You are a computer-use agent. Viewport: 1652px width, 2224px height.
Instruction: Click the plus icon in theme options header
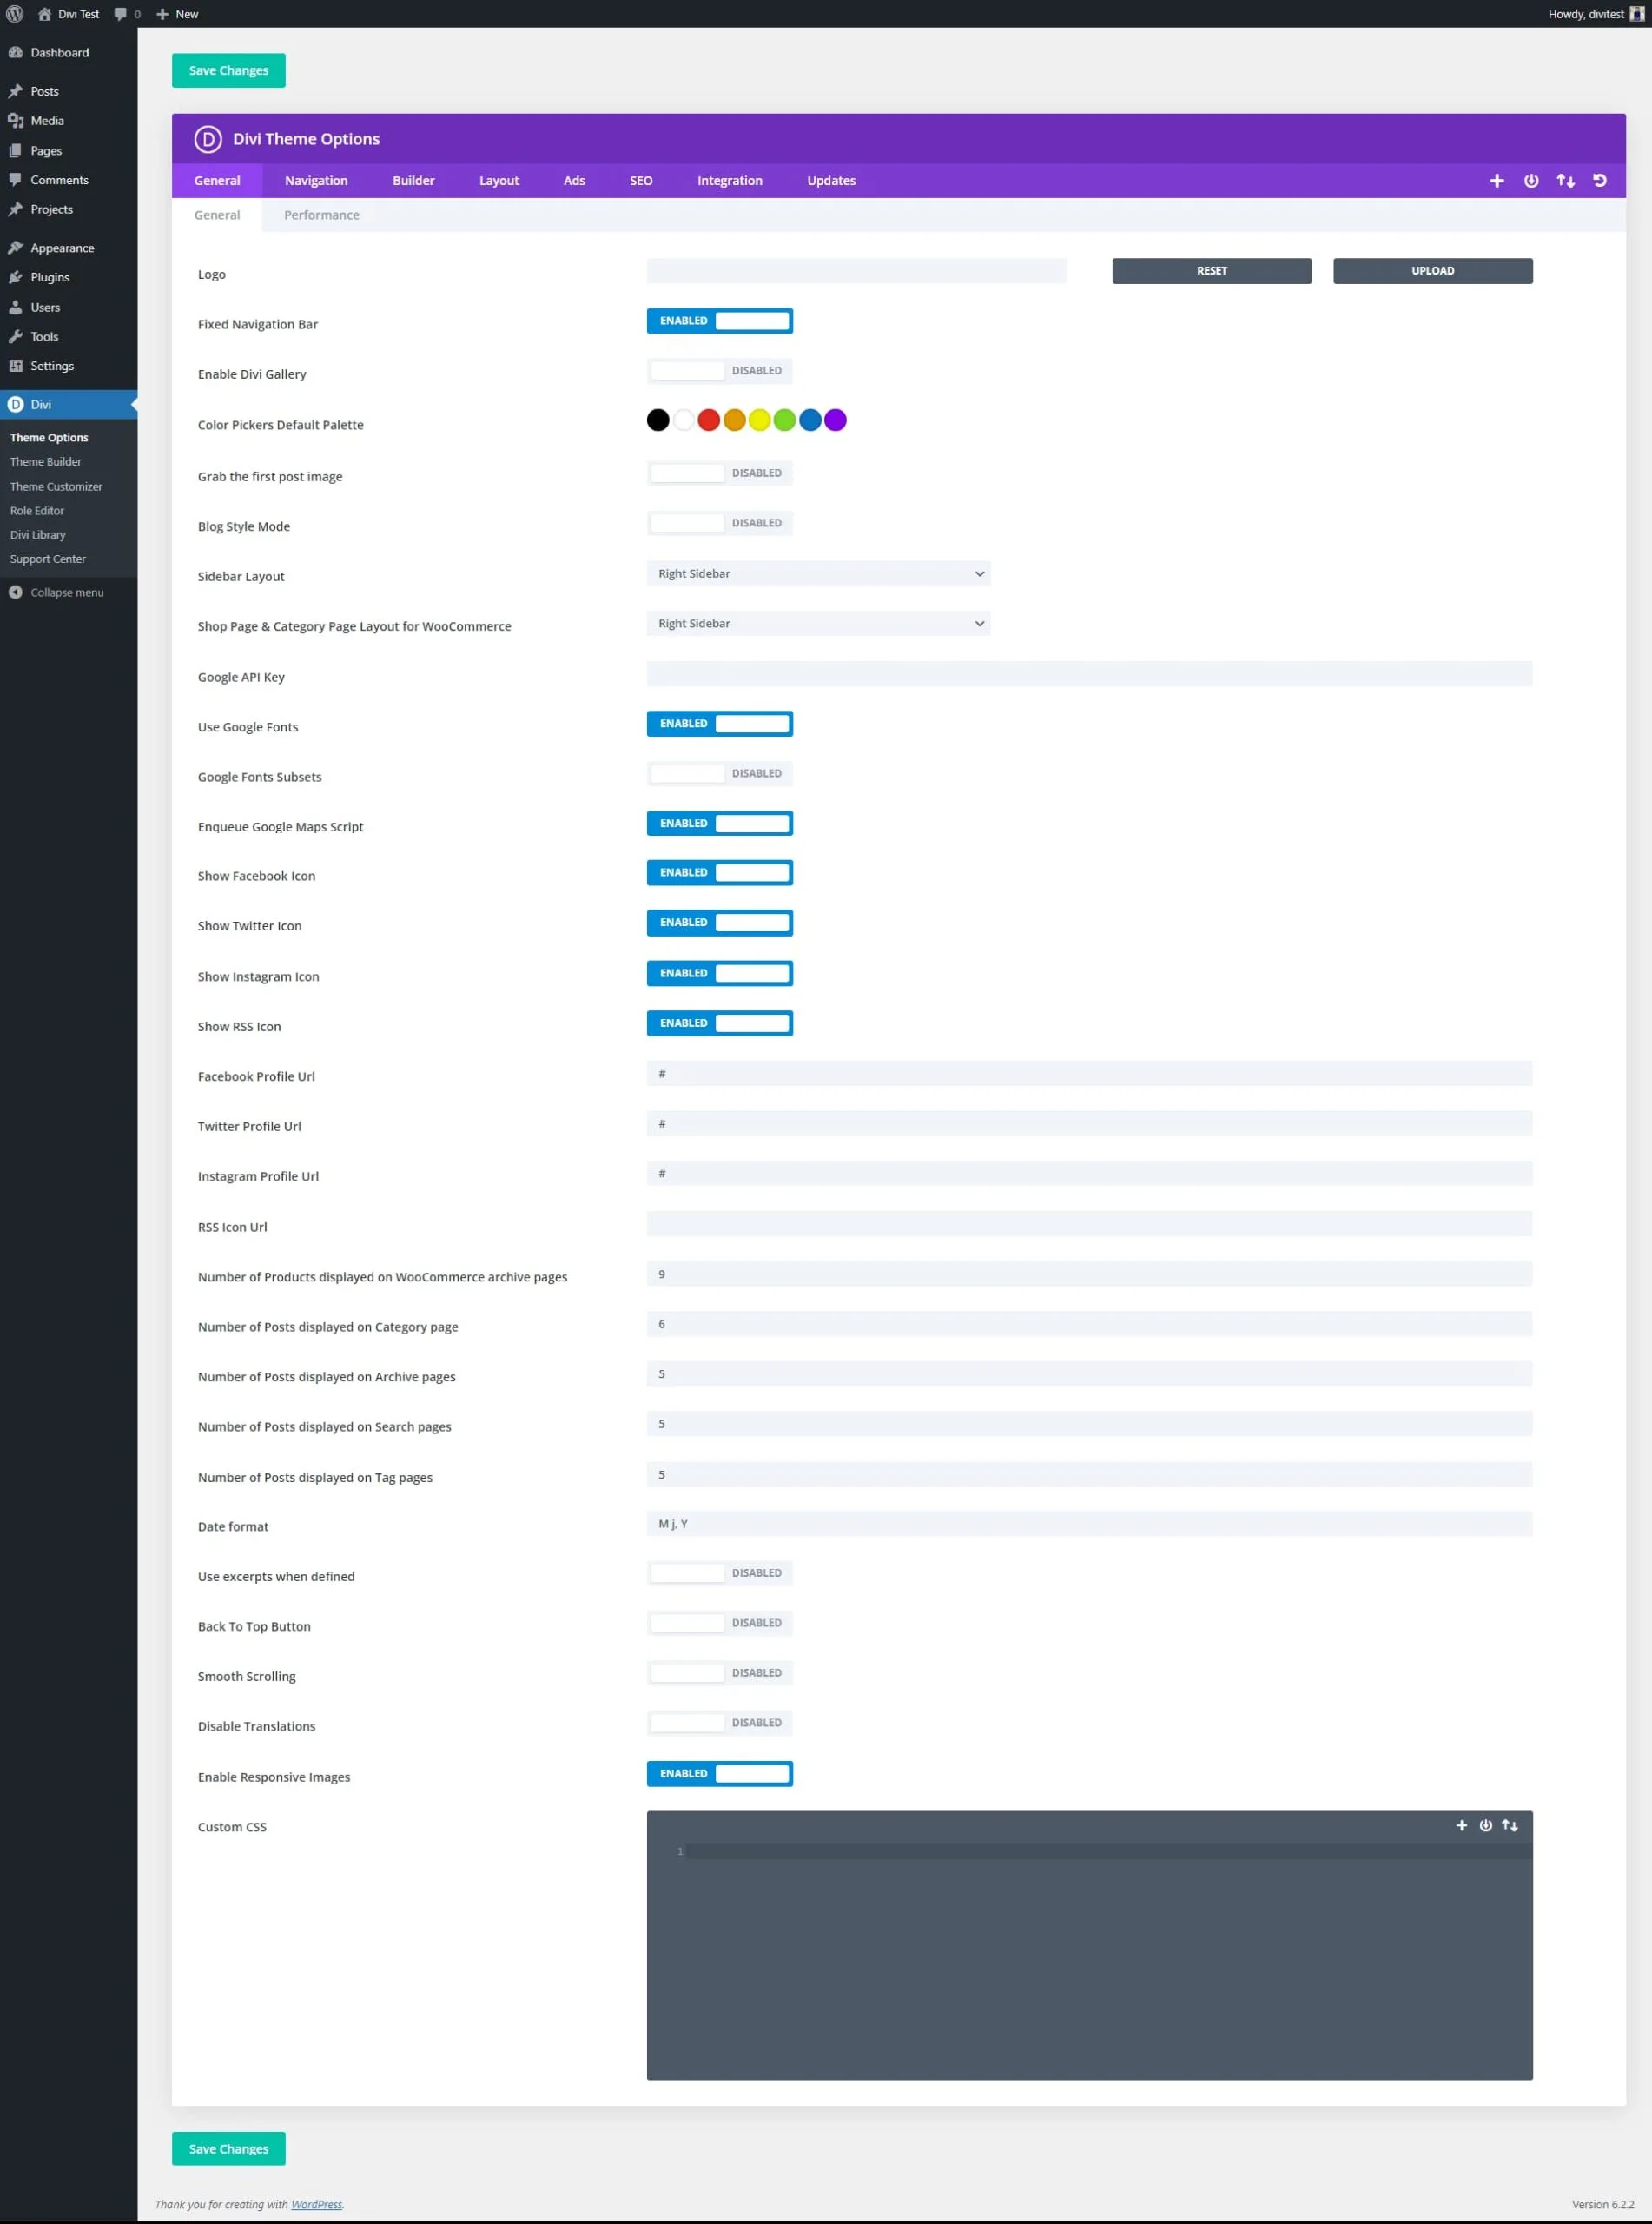[x=1497, y=181]
